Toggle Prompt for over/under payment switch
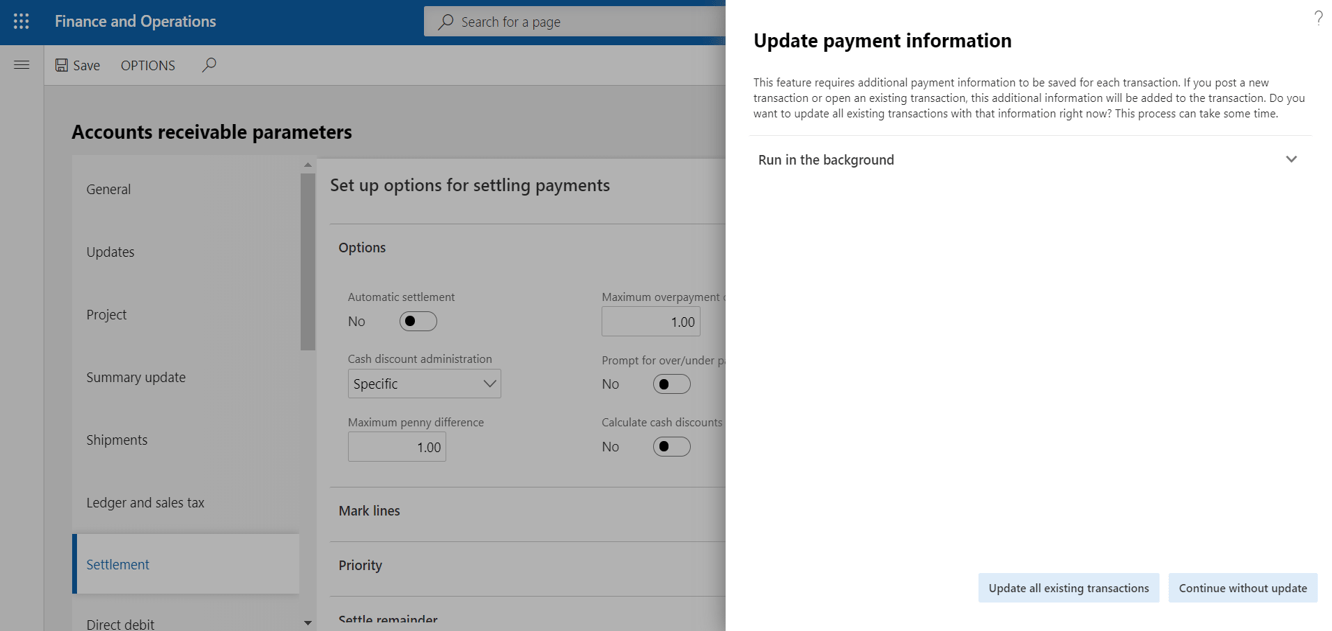Image resolution: width=1332 pixels, height=631 pixels. pyautogui.click(x=671, y=384)
